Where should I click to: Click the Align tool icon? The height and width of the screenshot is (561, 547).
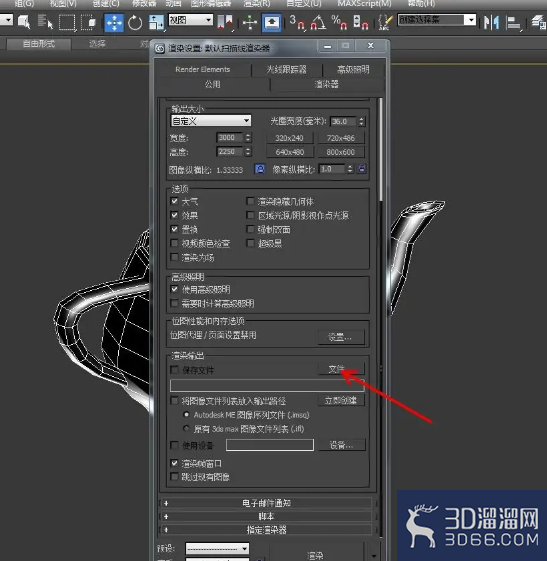click(x=513, y=23)
